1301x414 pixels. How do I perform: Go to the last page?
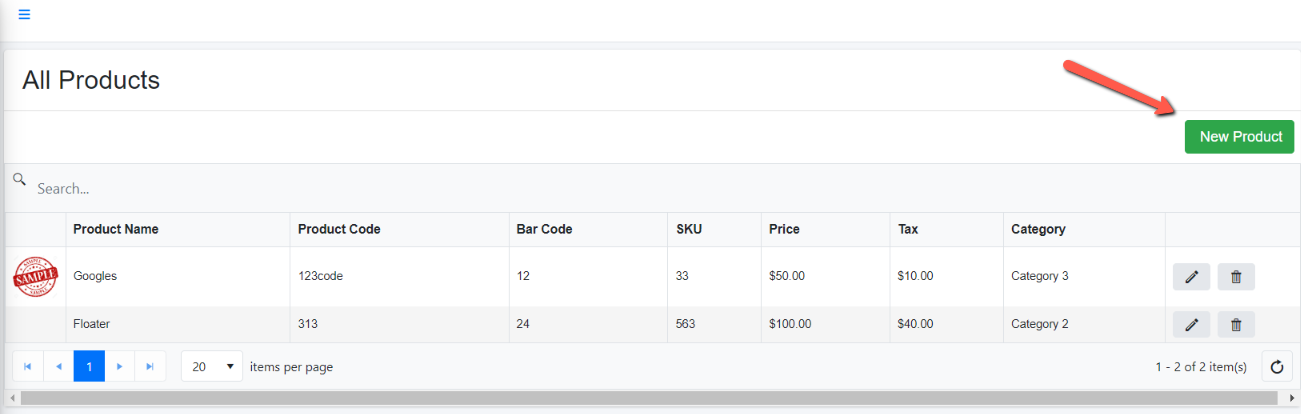click(150, 367)
